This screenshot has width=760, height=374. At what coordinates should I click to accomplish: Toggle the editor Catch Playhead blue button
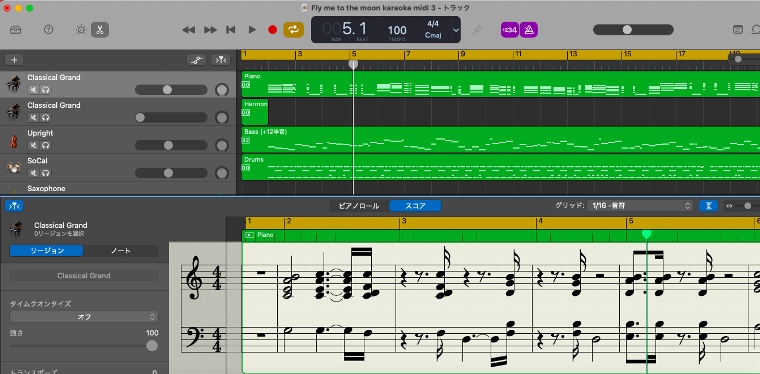pyautogui.click(x=14, y=206)
